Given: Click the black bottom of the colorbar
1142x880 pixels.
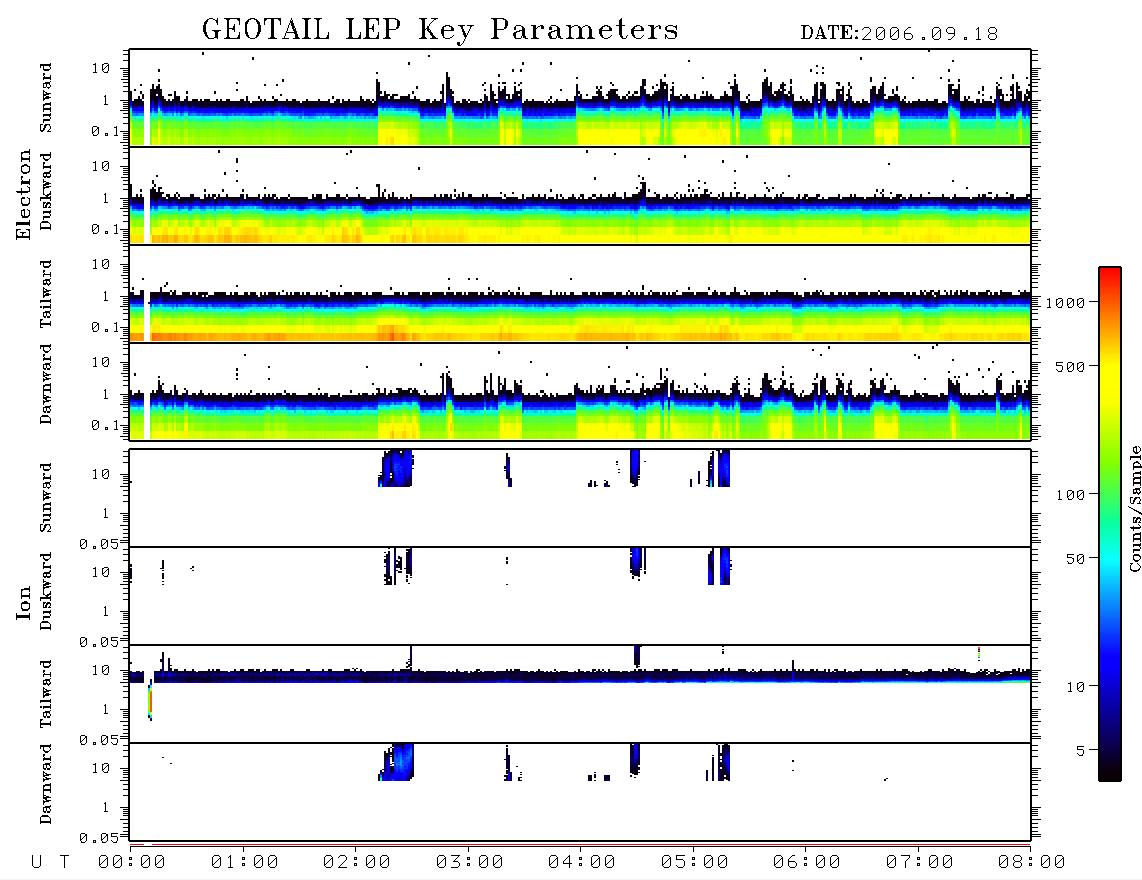Looking at the screenshot, I should (x=1110, y=772).
